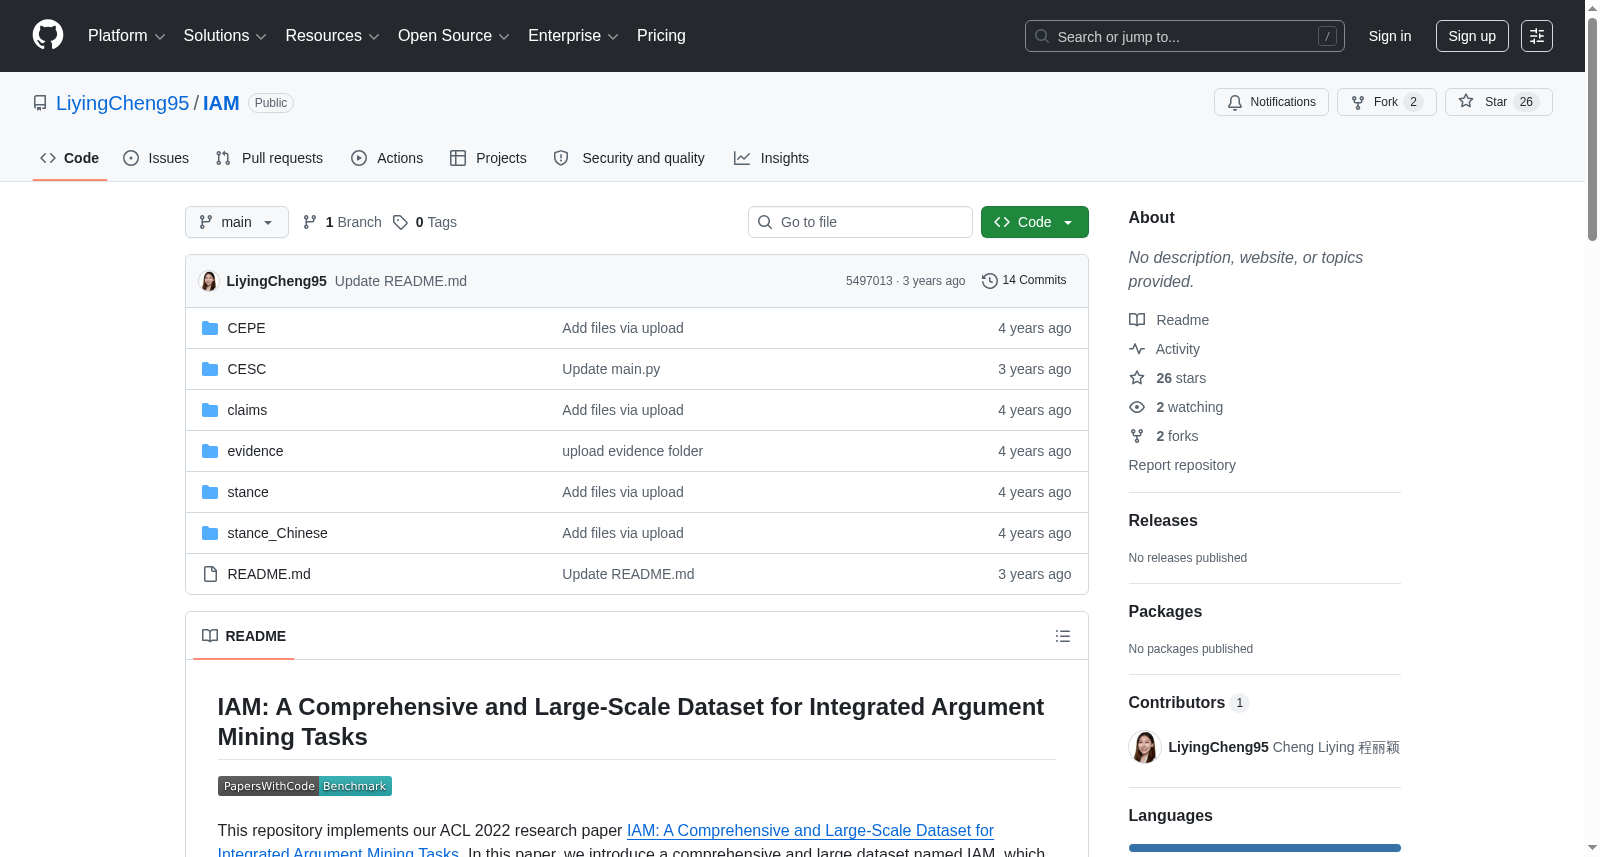Click the eye icon beside 2 watching
This screenshot has width=1600, height=857.
(x=1137, y=407)
